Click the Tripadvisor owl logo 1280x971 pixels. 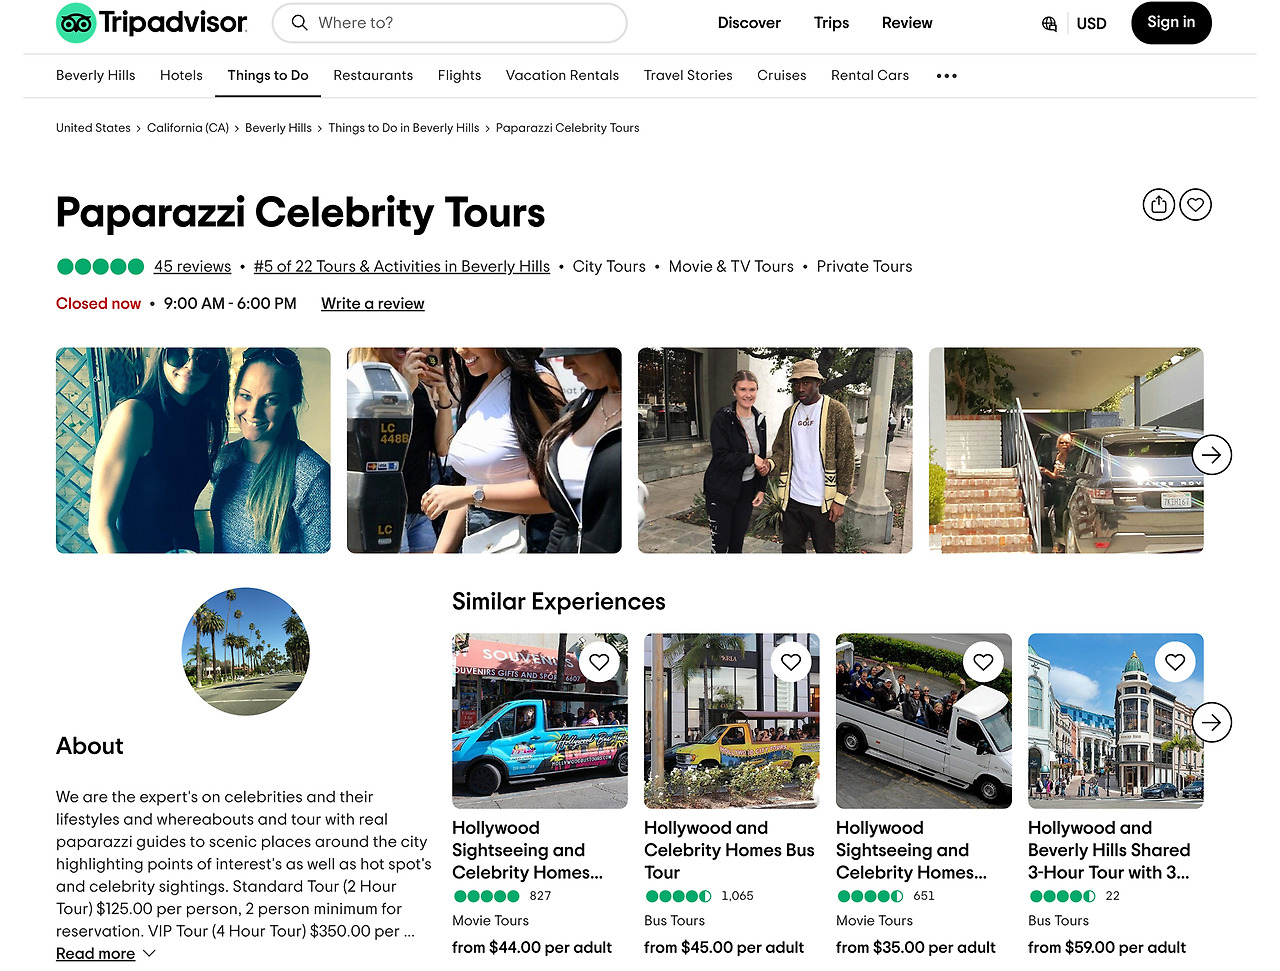[x=76, y=23]
